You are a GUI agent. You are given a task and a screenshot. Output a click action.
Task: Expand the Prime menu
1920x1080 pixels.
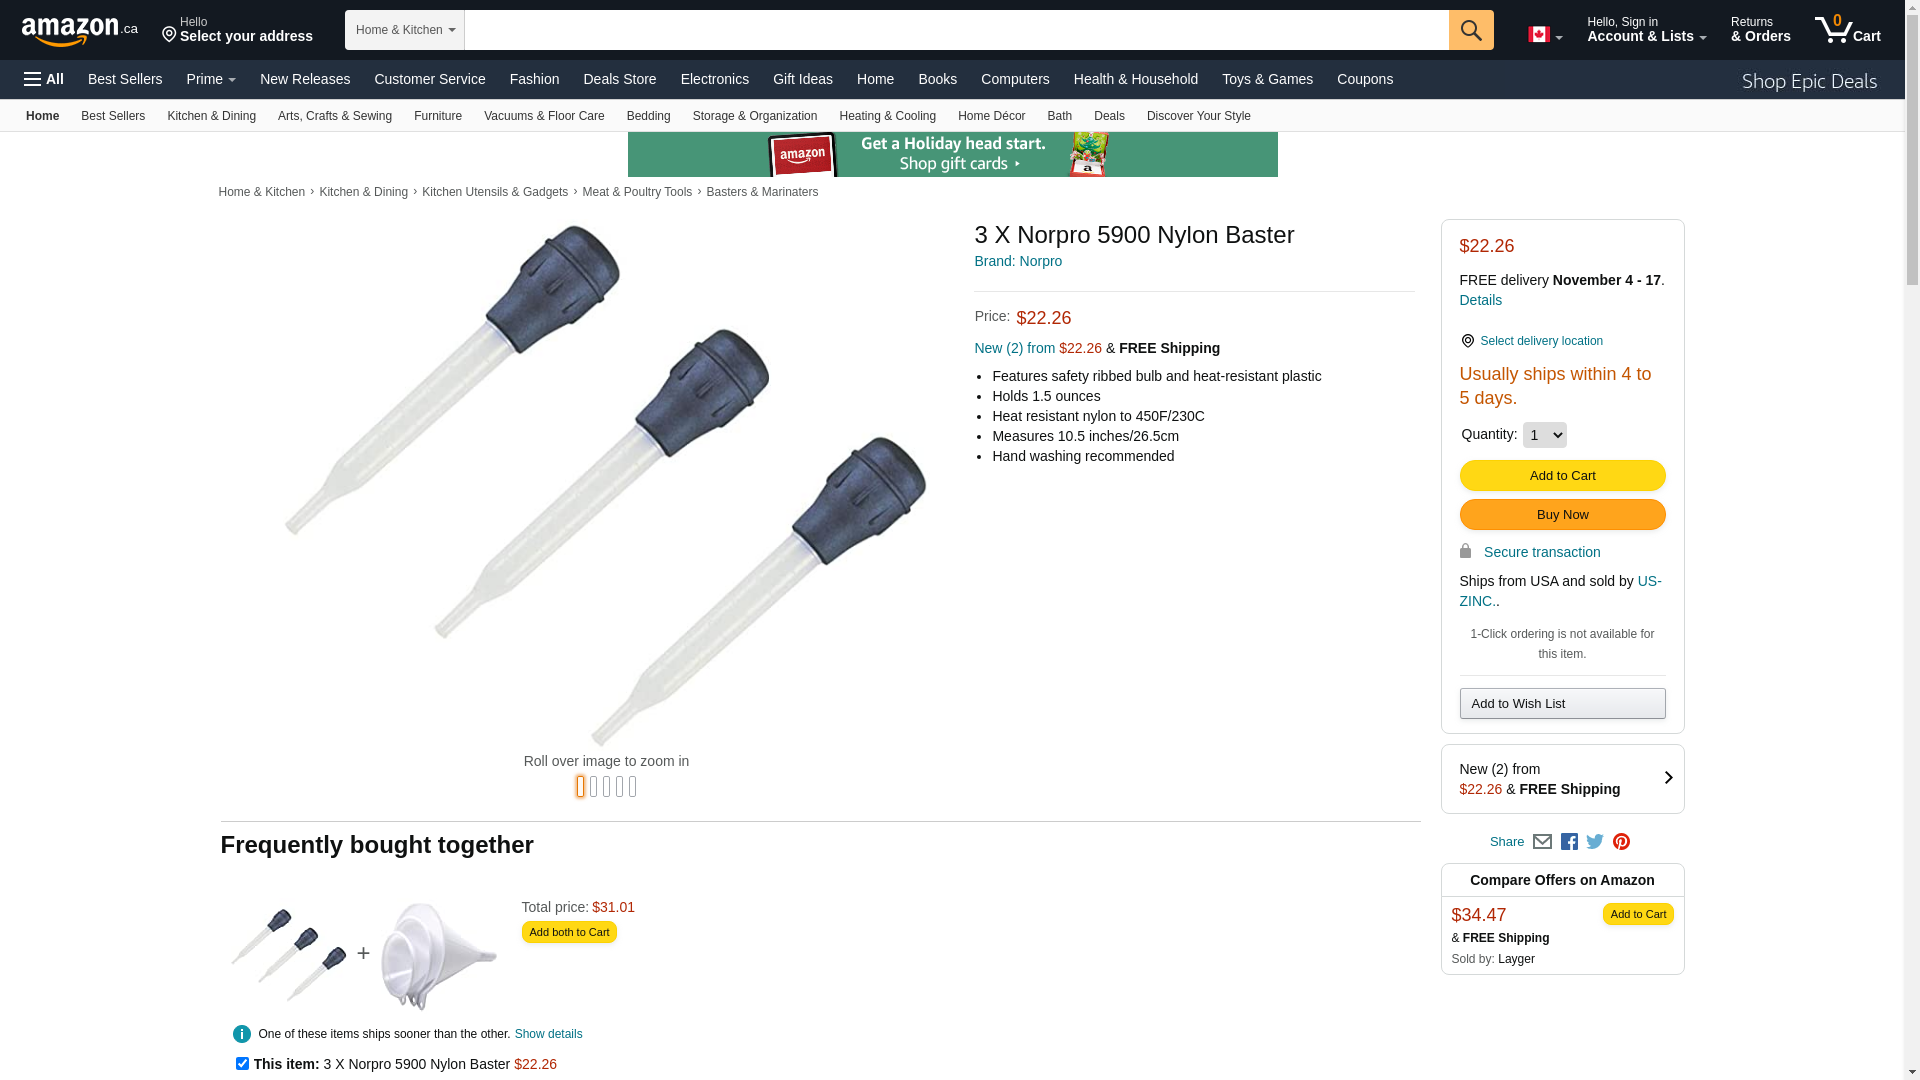[211, 79]
